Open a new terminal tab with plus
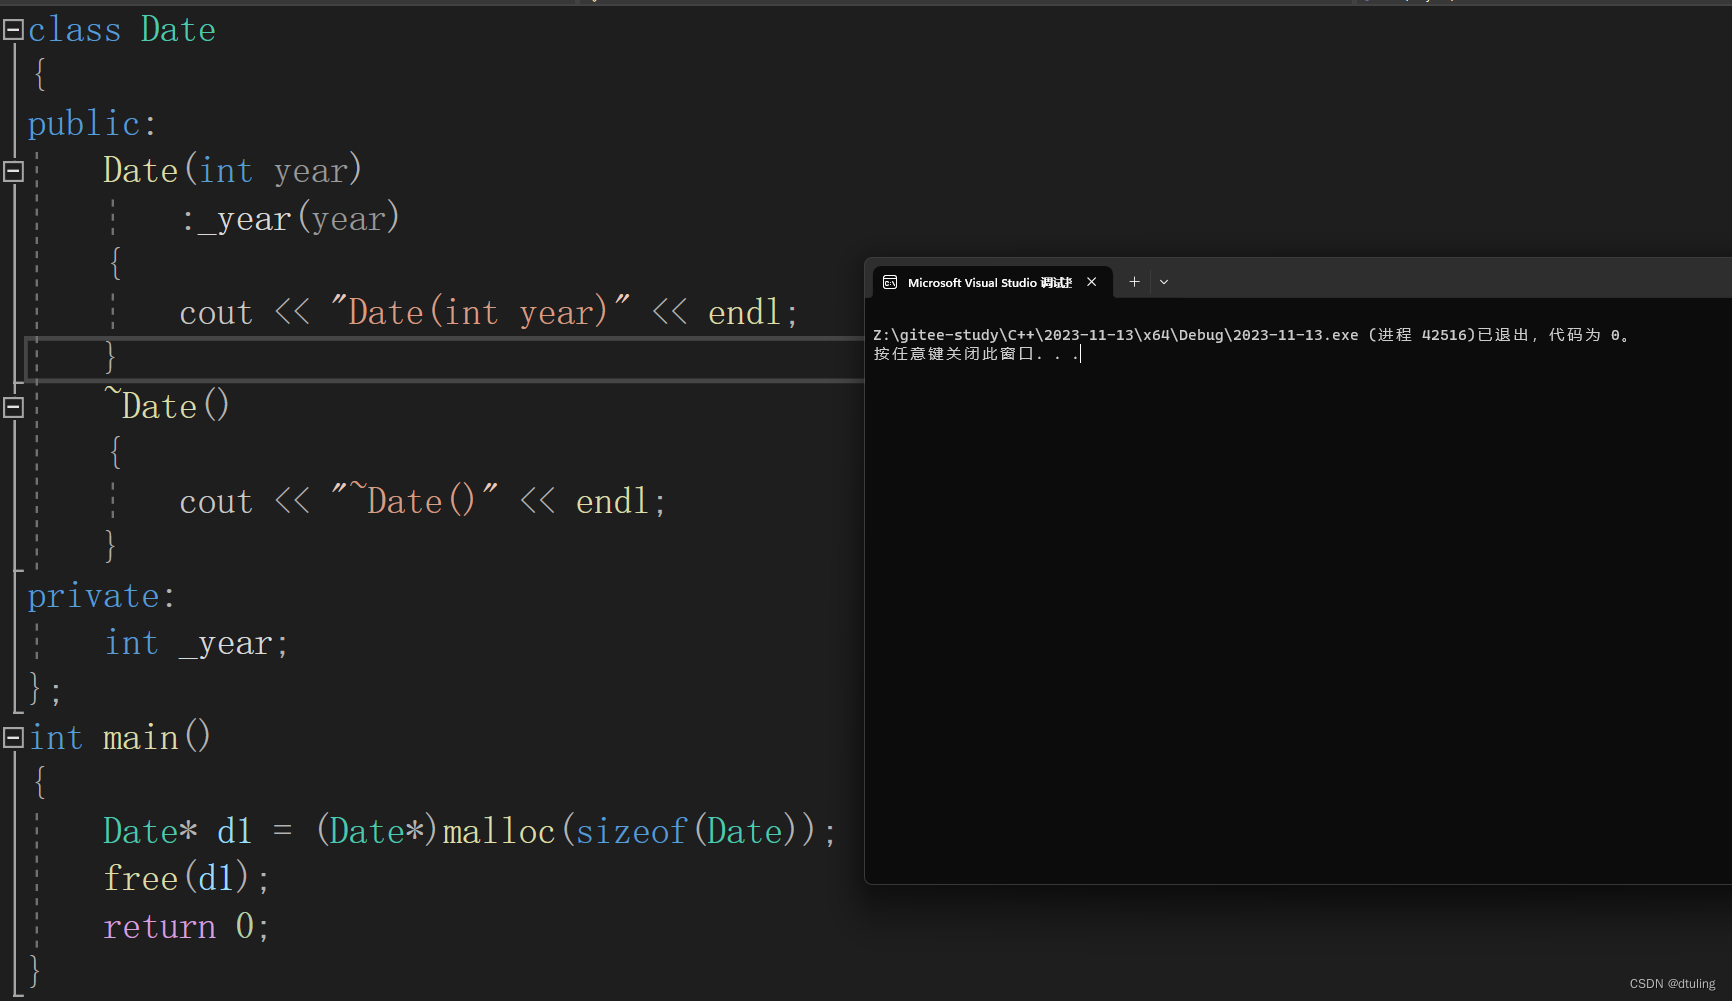 [x=1134, y=282]
